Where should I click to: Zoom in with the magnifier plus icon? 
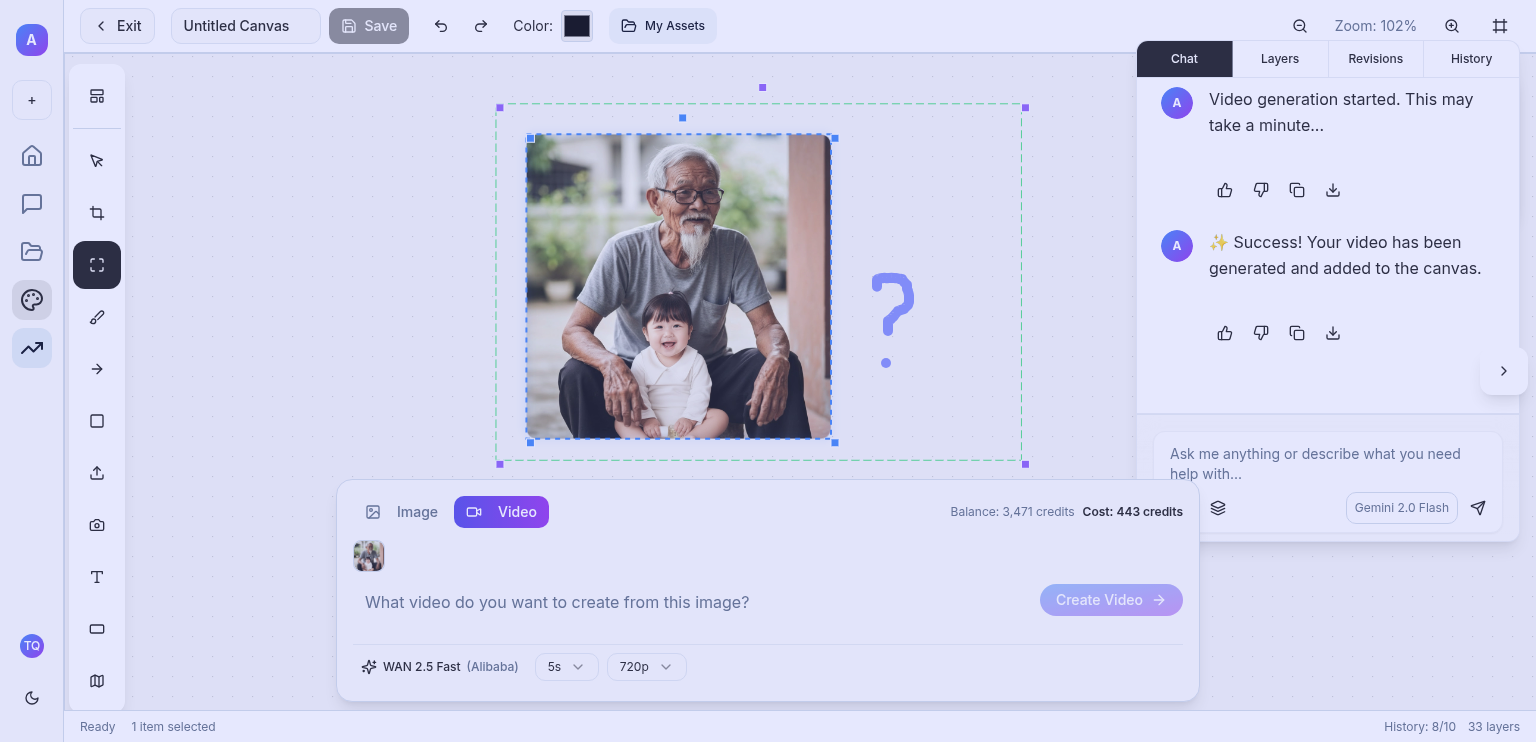tap(1452, 26)
